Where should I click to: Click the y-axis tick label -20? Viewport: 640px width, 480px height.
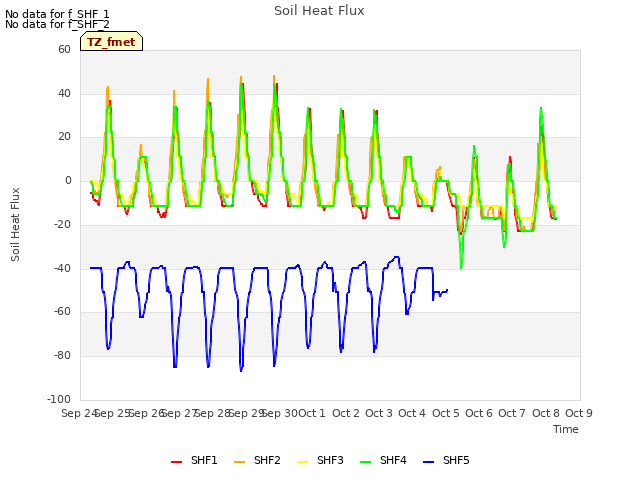coord(62,224)
